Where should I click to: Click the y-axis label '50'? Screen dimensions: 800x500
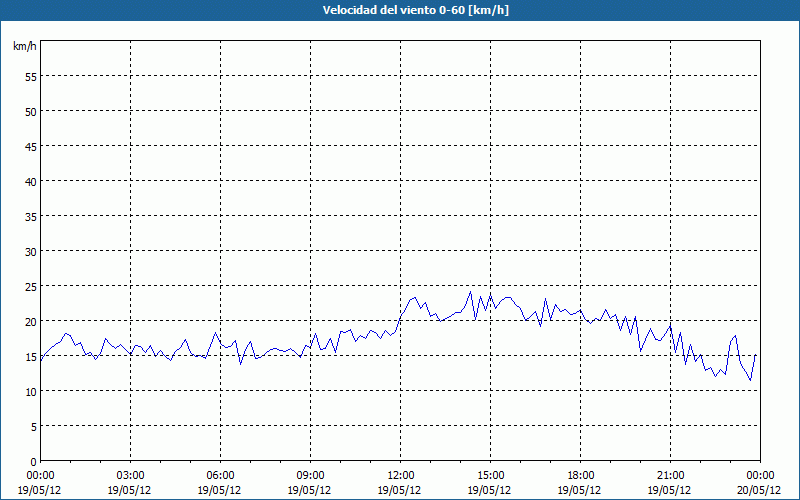tap(31, 112)
